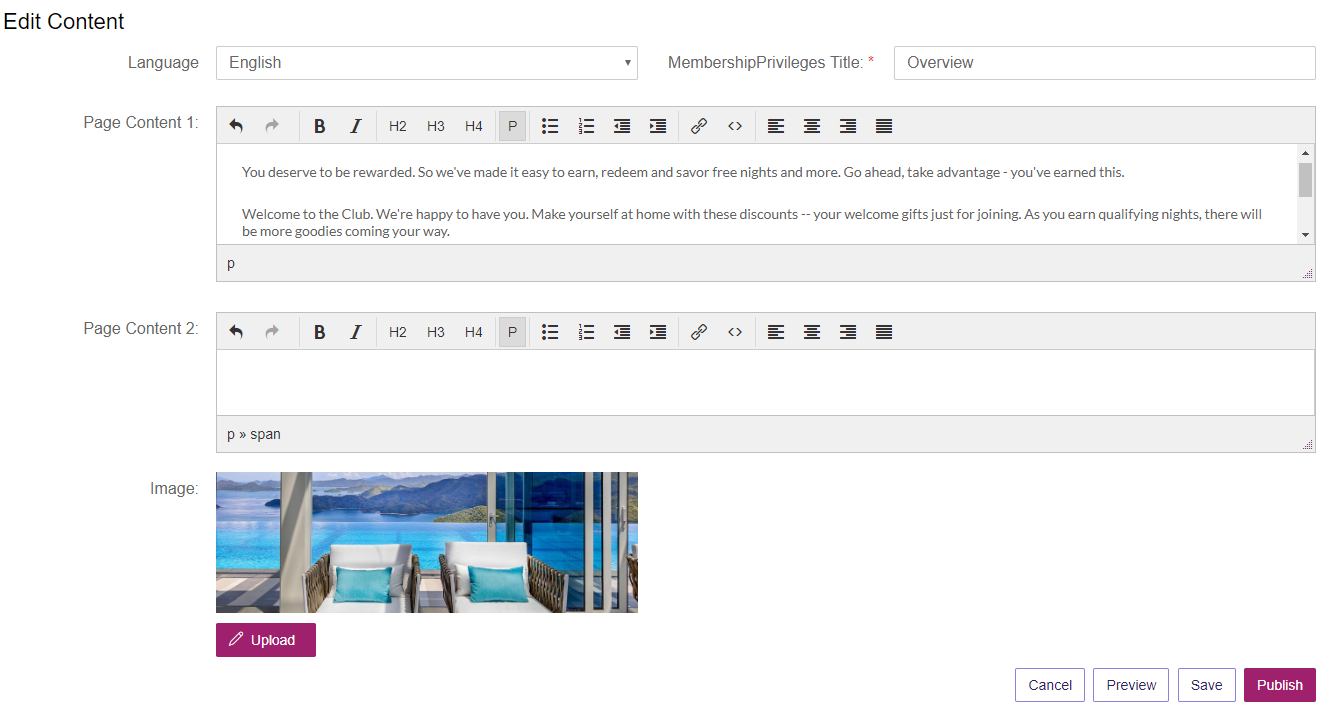Apply italic in Page Content 2 toolbar
The height and width of the screenshot is (714, 1322).
tap(355, 332)
